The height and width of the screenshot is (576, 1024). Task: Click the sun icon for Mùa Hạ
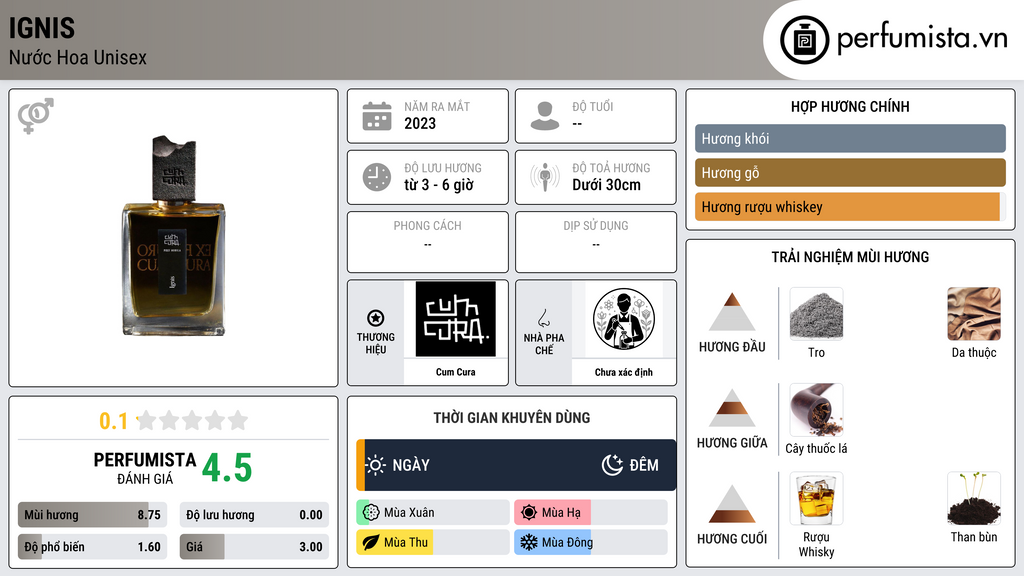tap(529, 513)
